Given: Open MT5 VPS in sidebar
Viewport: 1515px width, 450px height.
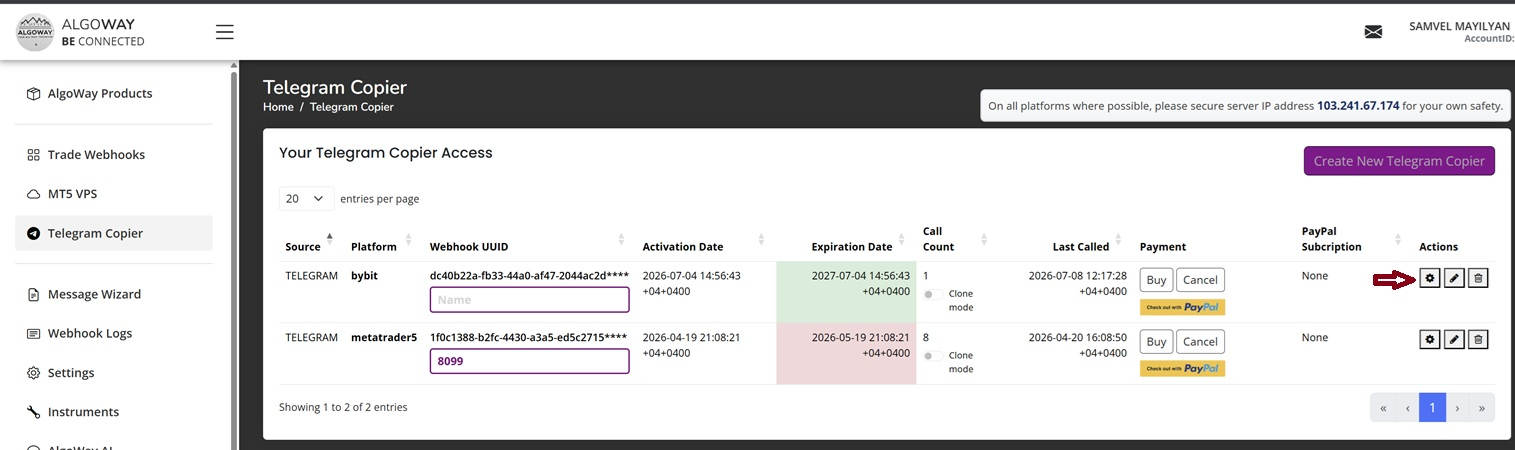Looking at the screenshot, I should point(72,194).
